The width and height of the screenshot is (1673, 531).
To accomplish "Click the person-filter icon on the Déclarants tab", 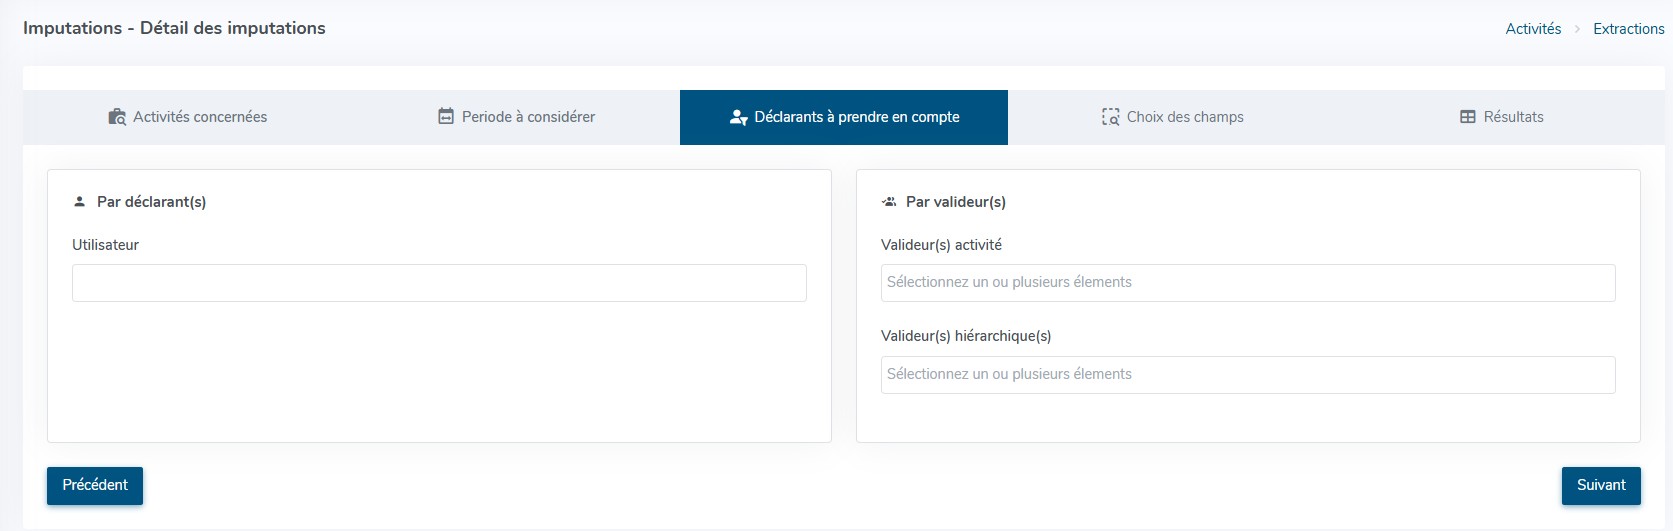I will pyautogui.click(x=739, y=118).
